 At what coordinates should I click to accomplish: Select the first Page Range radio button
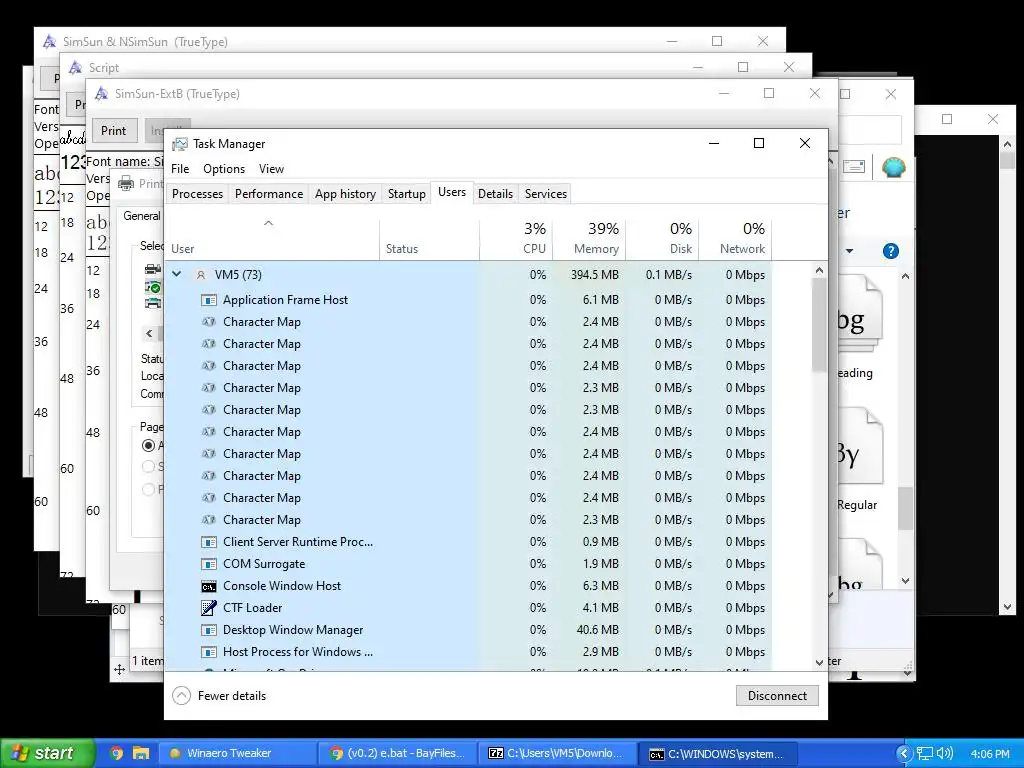coord(149,445)
